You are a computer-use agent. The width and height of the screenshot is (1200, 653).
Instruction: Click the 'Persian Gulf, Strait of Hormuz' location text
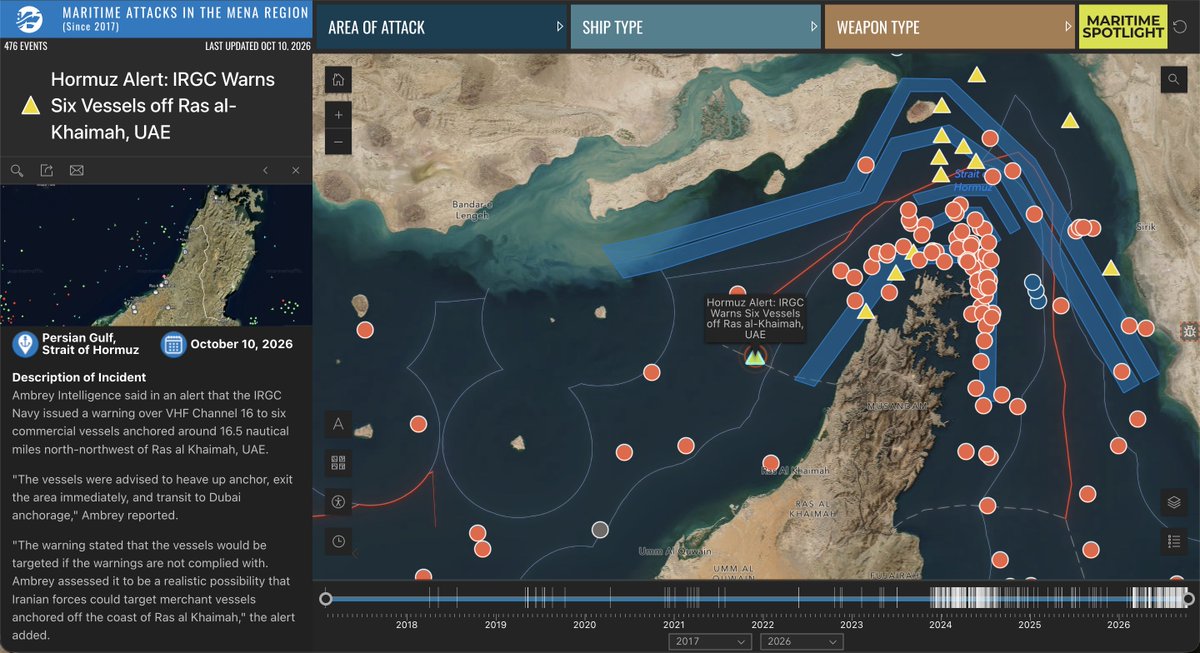pyautogui.click(x=93, y=344)
